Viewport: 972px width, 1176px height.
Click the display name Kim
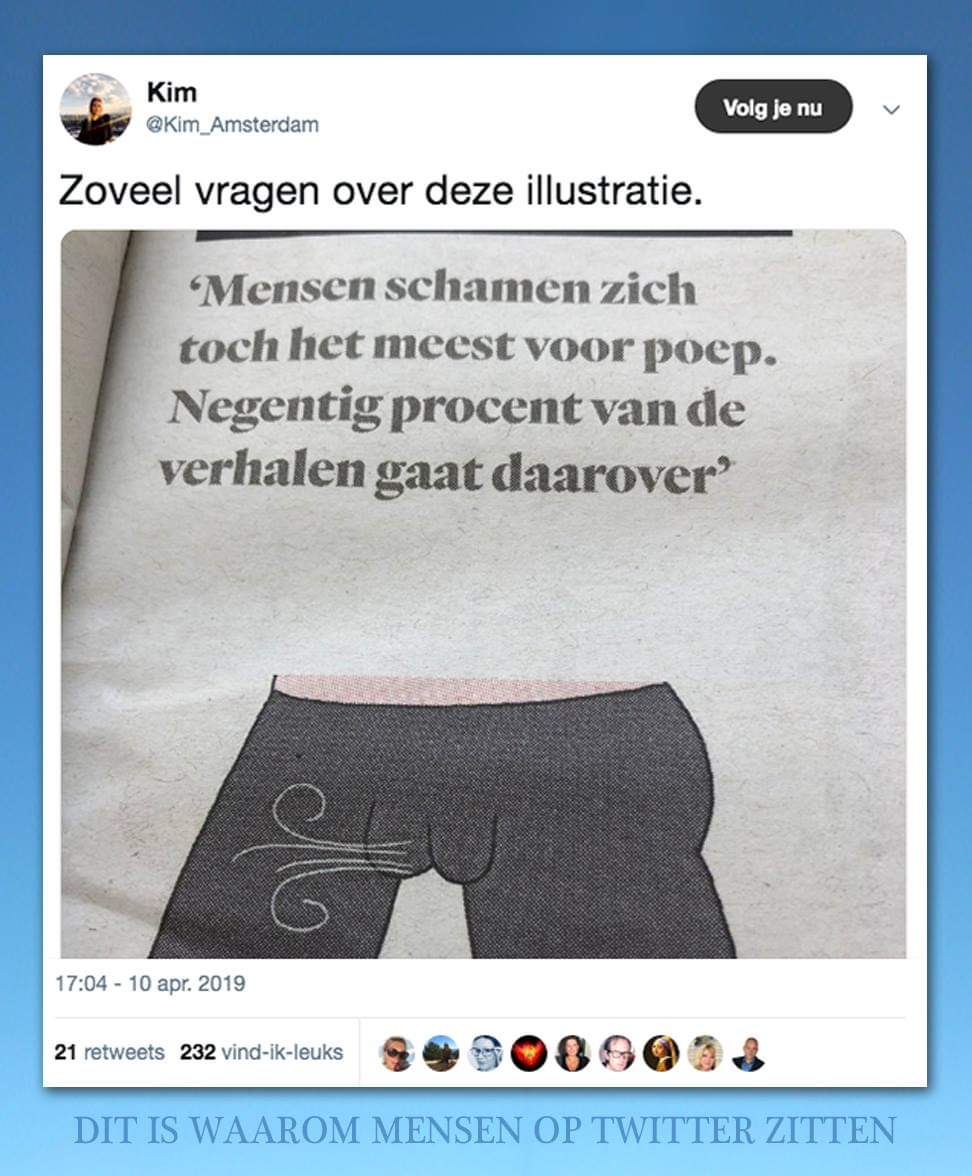coord(172,92)
